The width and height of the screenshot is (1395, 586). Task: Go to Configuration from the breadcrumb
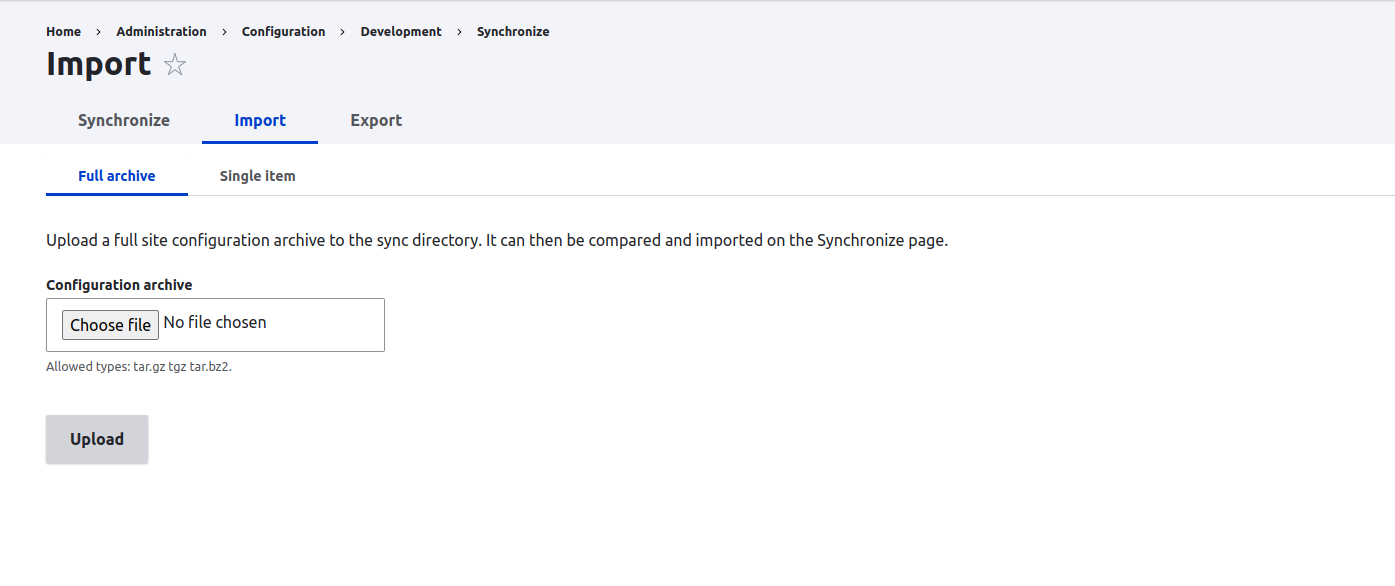click(x=283, y=31)
